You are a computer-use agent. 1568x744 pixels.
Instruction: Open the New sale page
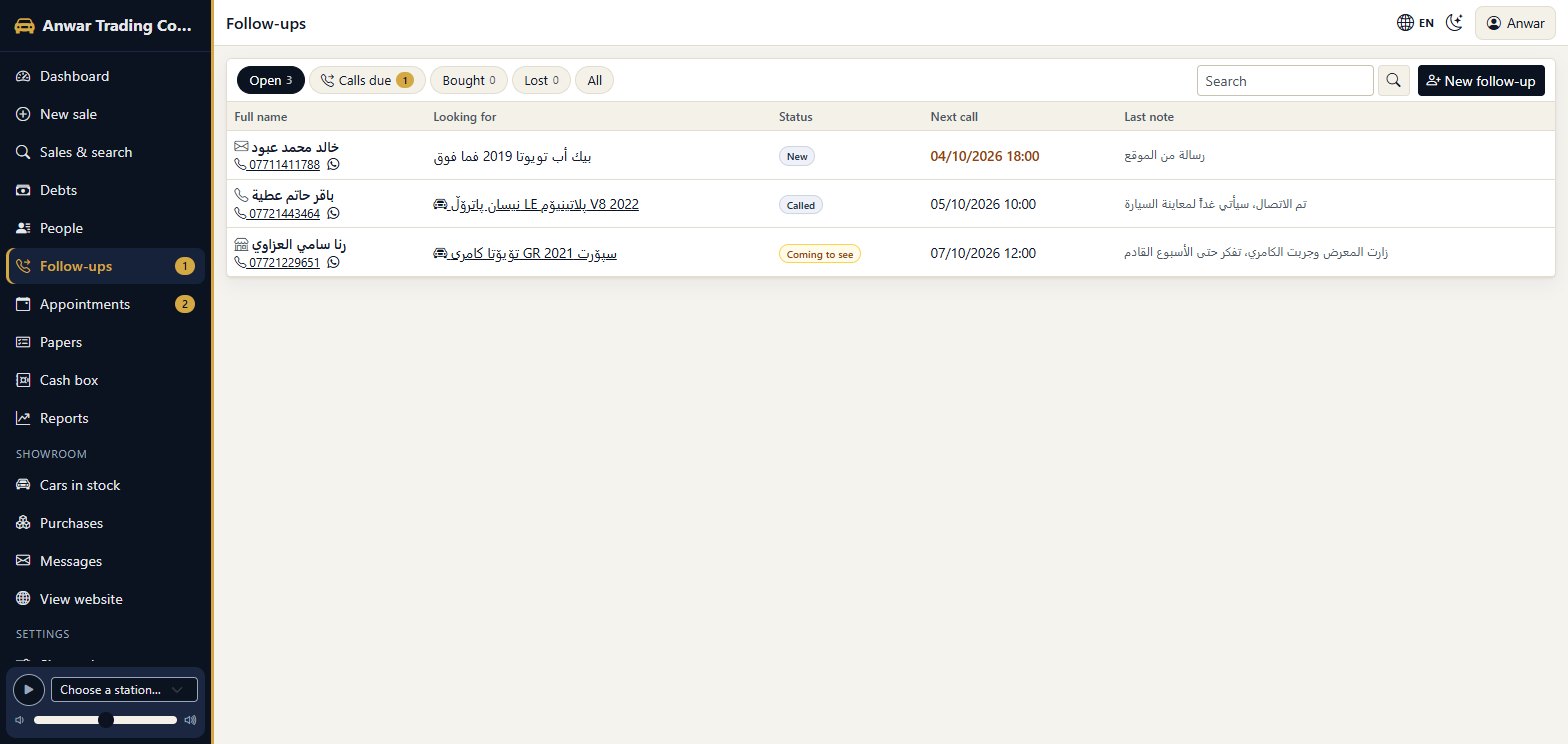(106, 114)
